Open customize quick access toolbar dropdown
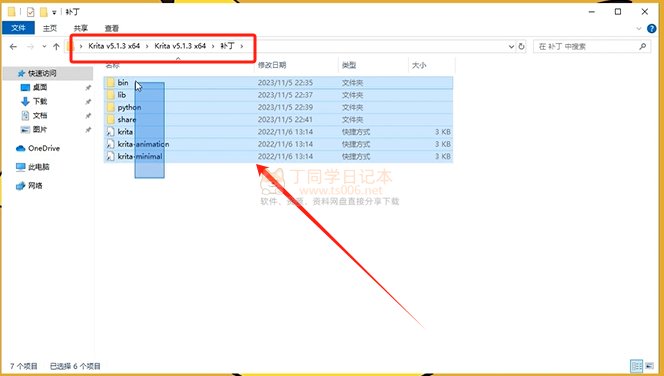 (54, 12)
